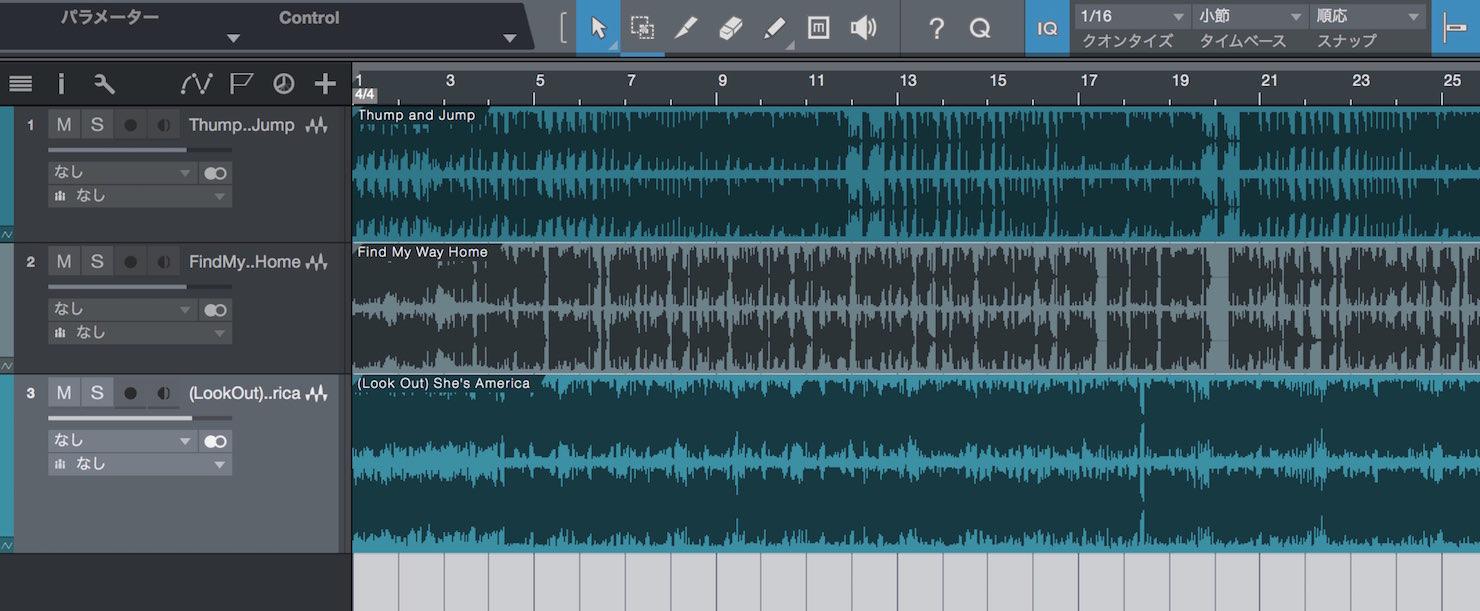Image resolution: width=1480 pixels, height=611 pixels.
Task: Open the tempo track clock icon
Action: point(284,84)
